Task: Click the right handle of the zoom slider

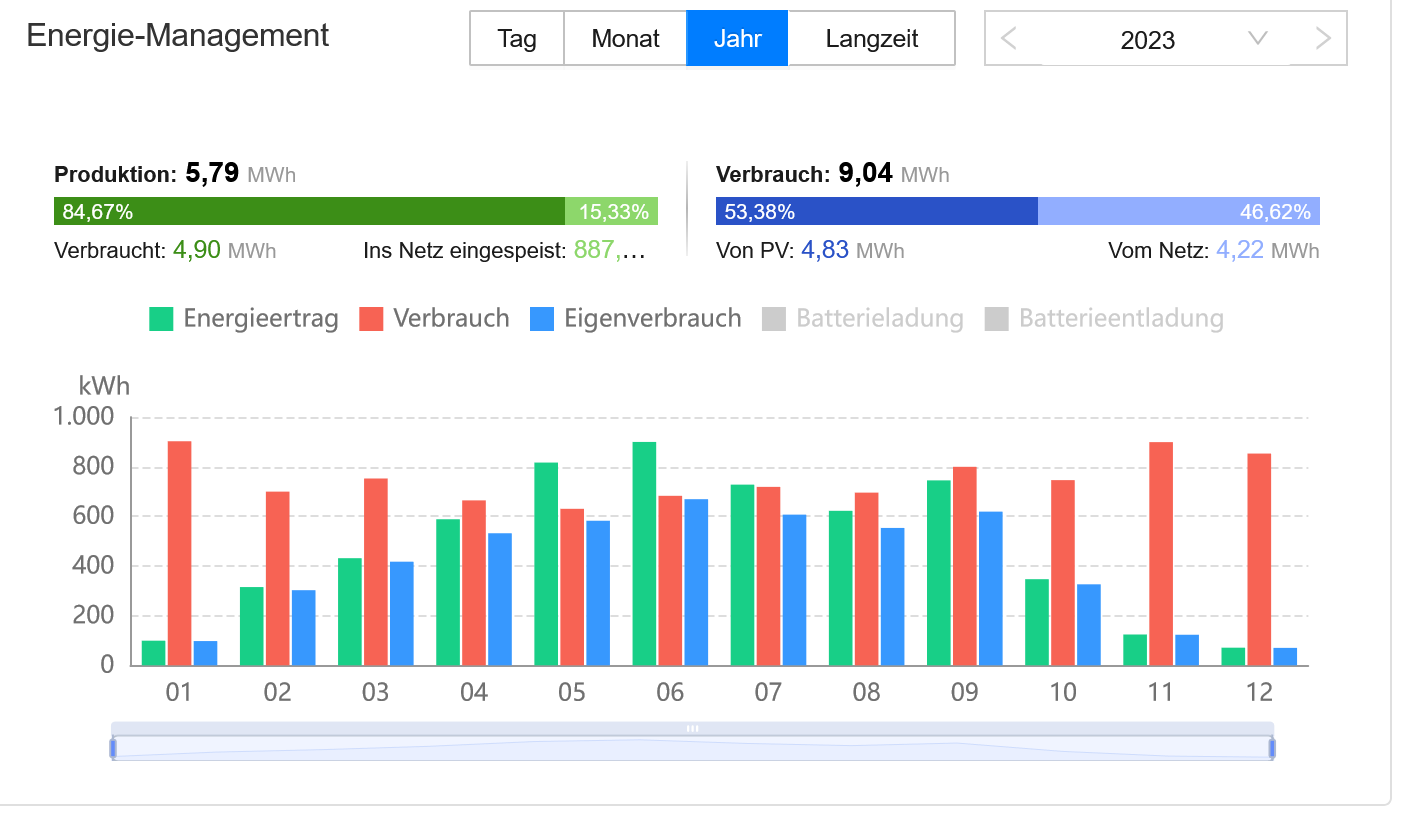Action: pos(1272,748)
